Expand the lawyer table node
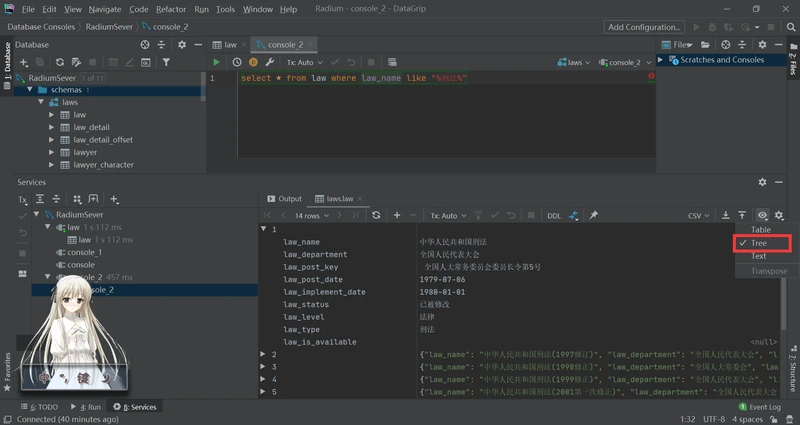Viewport: 800px width, 425px height. click(x=51, y=152)
